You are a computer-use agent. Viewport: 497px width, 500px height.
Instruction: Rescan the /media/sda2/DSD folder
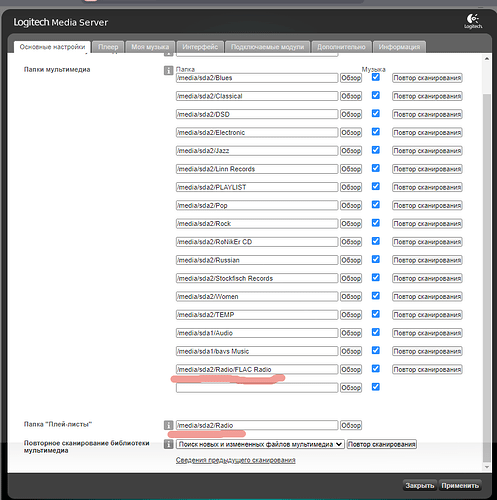[427, 114]
